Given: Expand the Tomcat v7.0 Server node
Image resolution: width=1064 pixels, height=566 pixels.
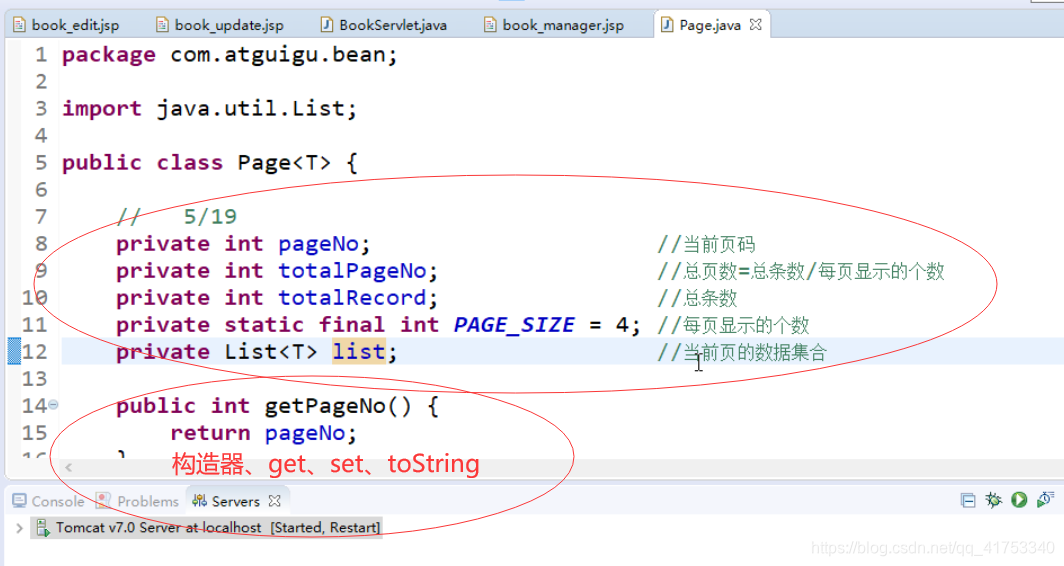Looking at the screenshot, I should click(19, 527).
